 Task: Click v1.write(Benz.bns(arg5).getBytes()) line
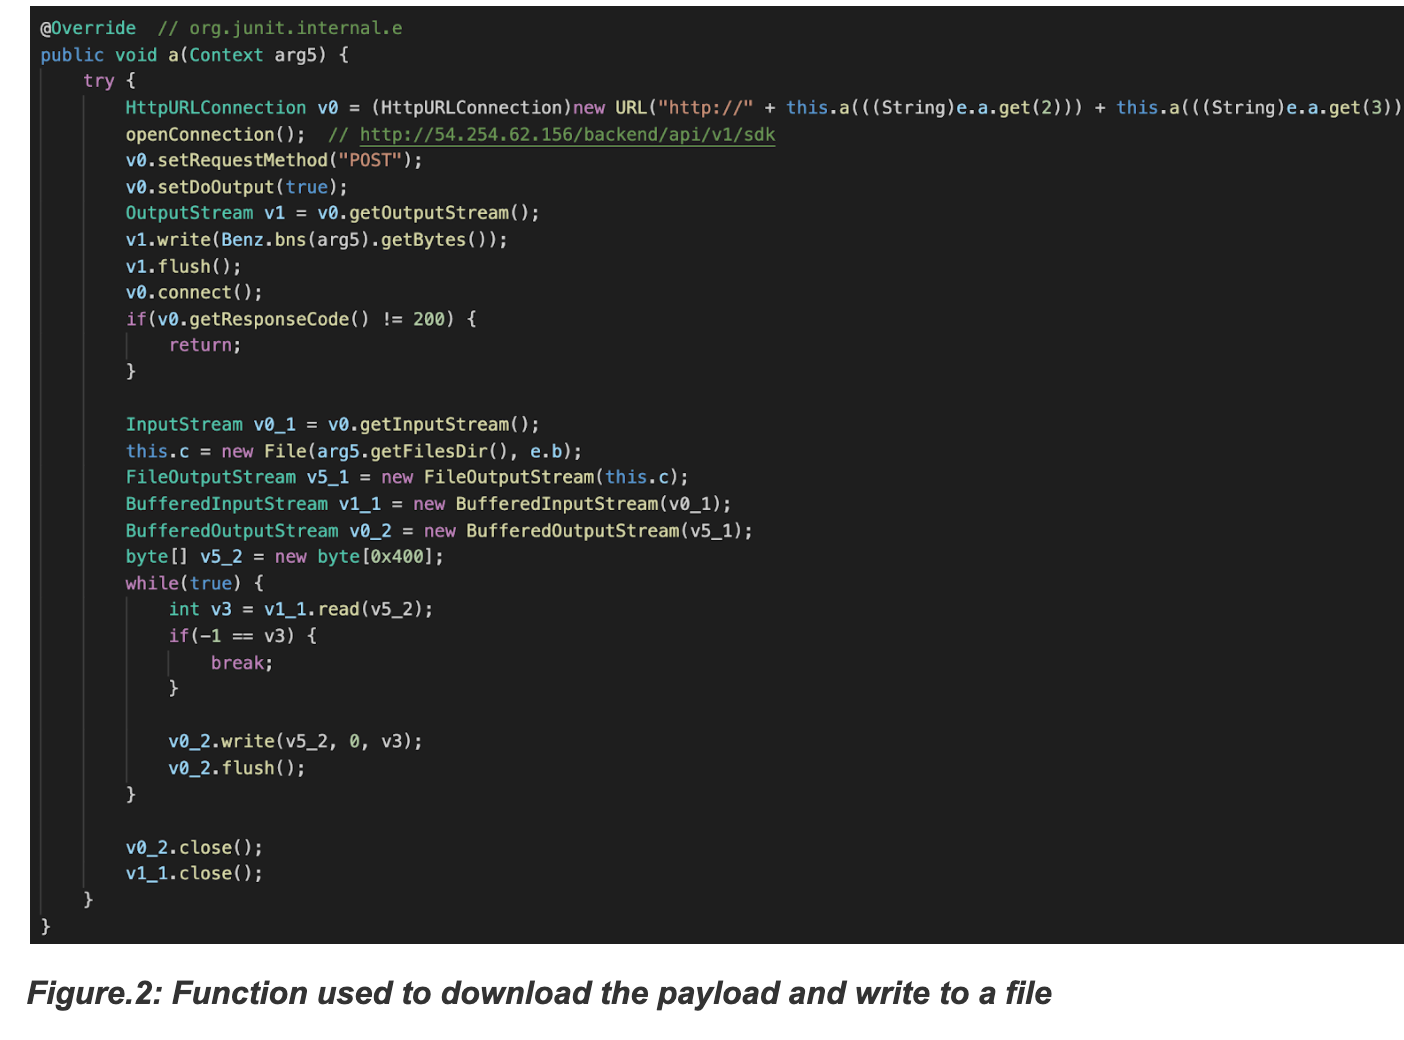pyautogui.click(x=316, y=240)
